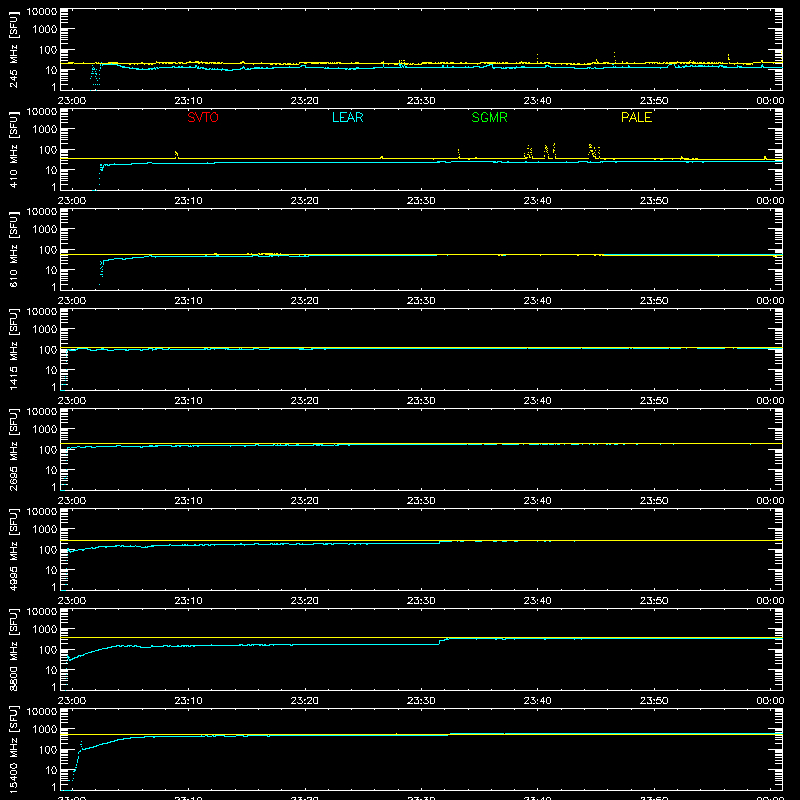The height and width of the screenshot is (800, 800).
Task: Click the 10000 y-axis value in 2695 MHz panel
Action: tap(42, 412)
